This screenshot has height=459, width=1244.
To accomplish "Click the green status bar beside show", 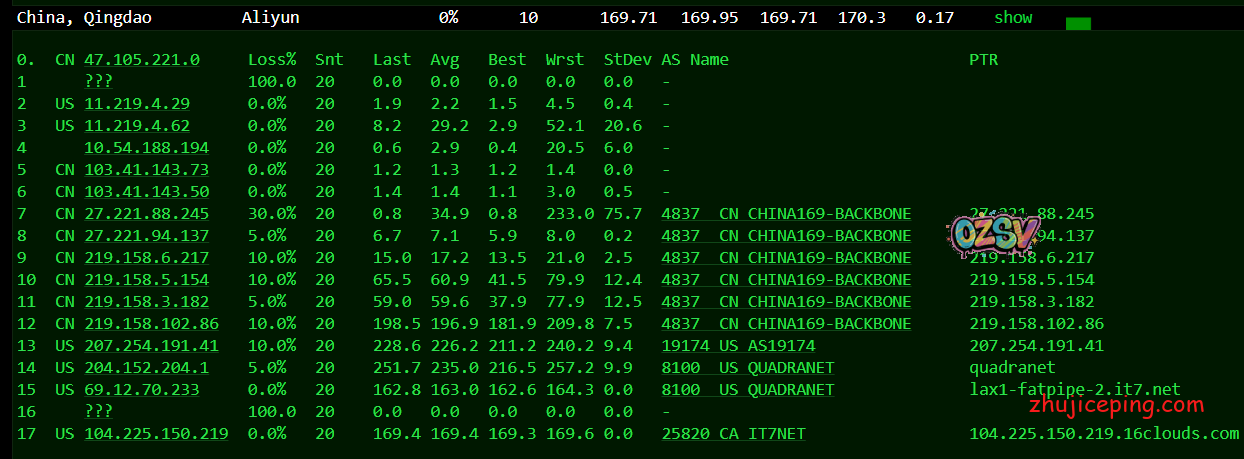I will click(1078, 23).
